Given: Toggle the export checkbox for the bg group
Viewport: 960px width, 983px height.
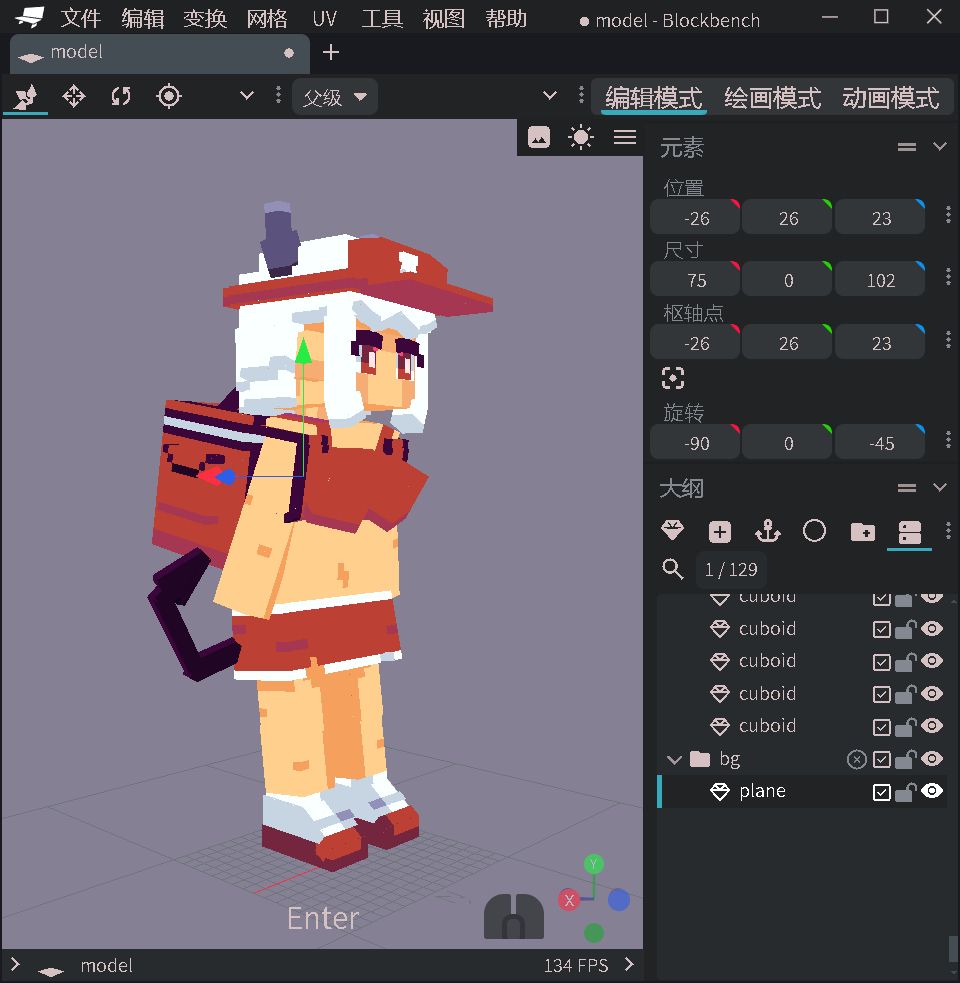Looking at the screenshot, I should 882,760.
